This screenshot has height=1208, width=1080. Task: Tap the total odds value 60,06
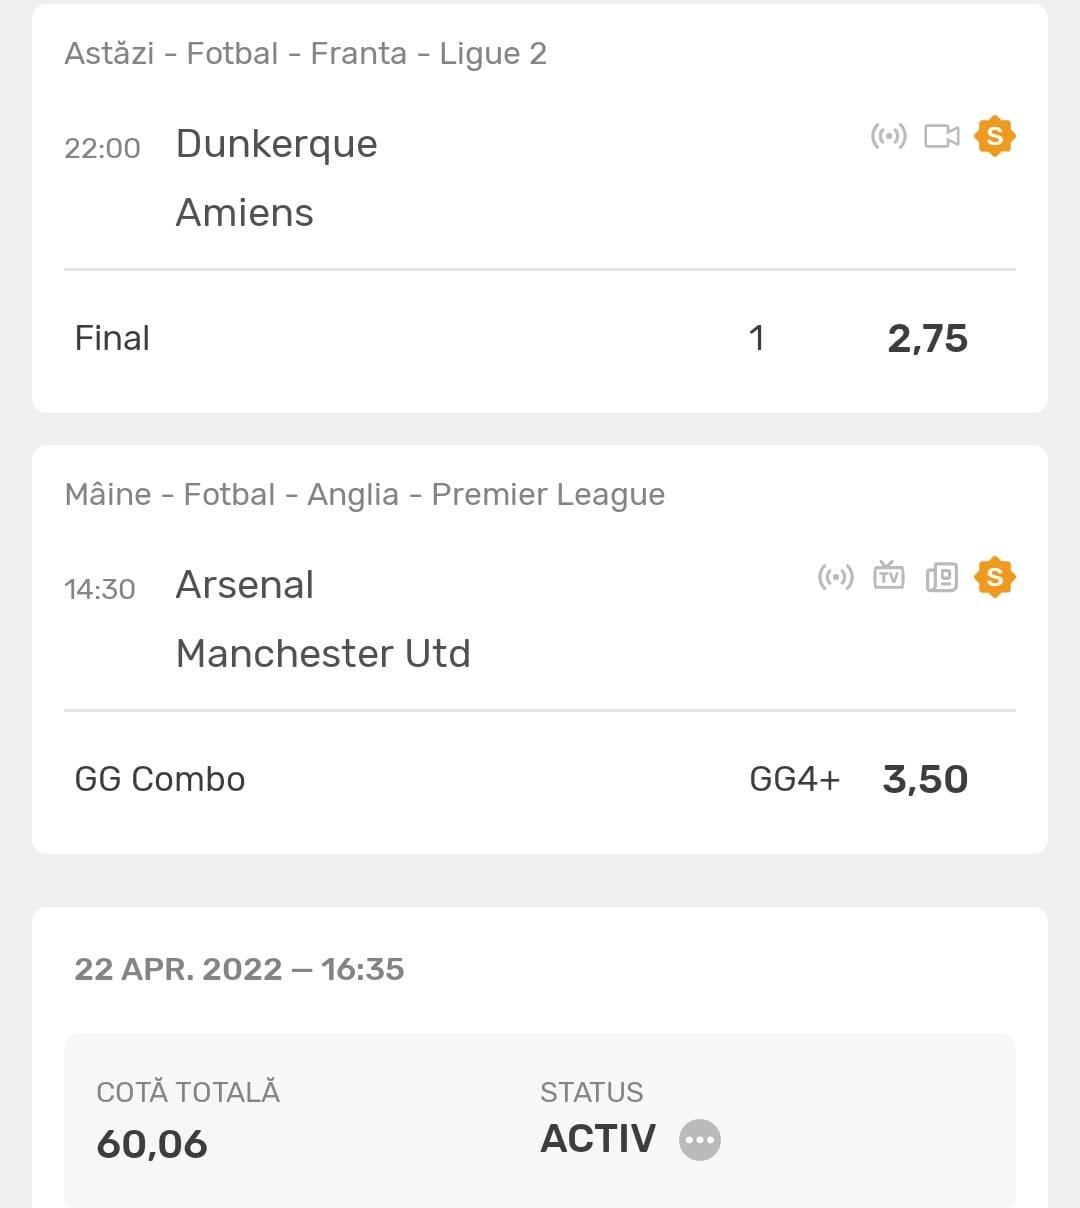(x=152, y=1144)
